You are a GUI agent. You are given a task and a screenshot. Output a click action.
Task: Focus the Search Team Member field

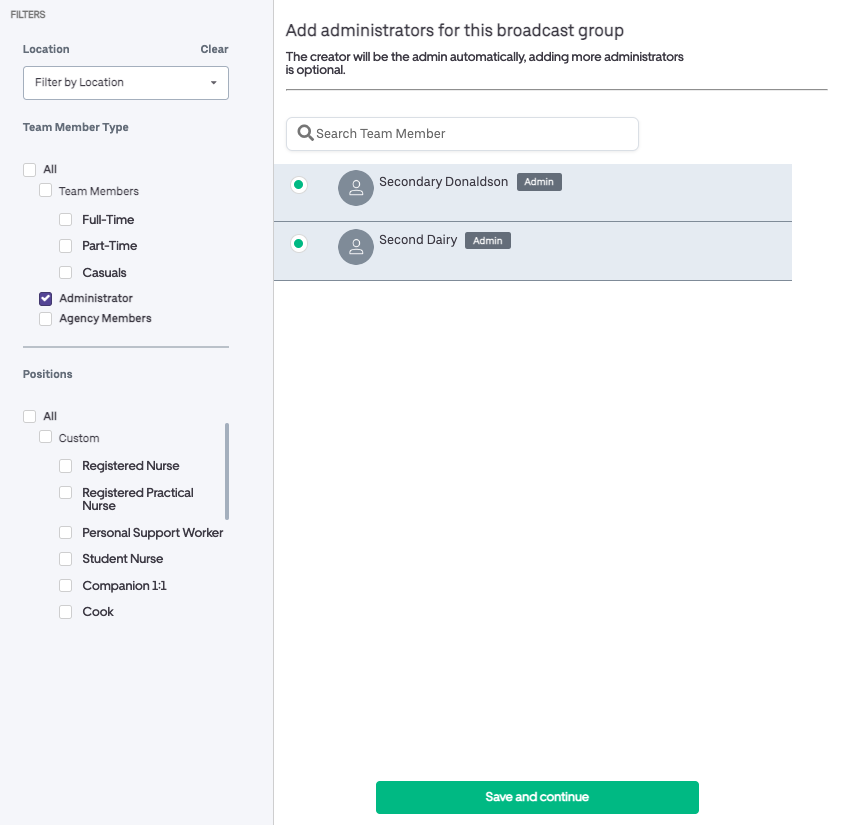pos(462,134)
